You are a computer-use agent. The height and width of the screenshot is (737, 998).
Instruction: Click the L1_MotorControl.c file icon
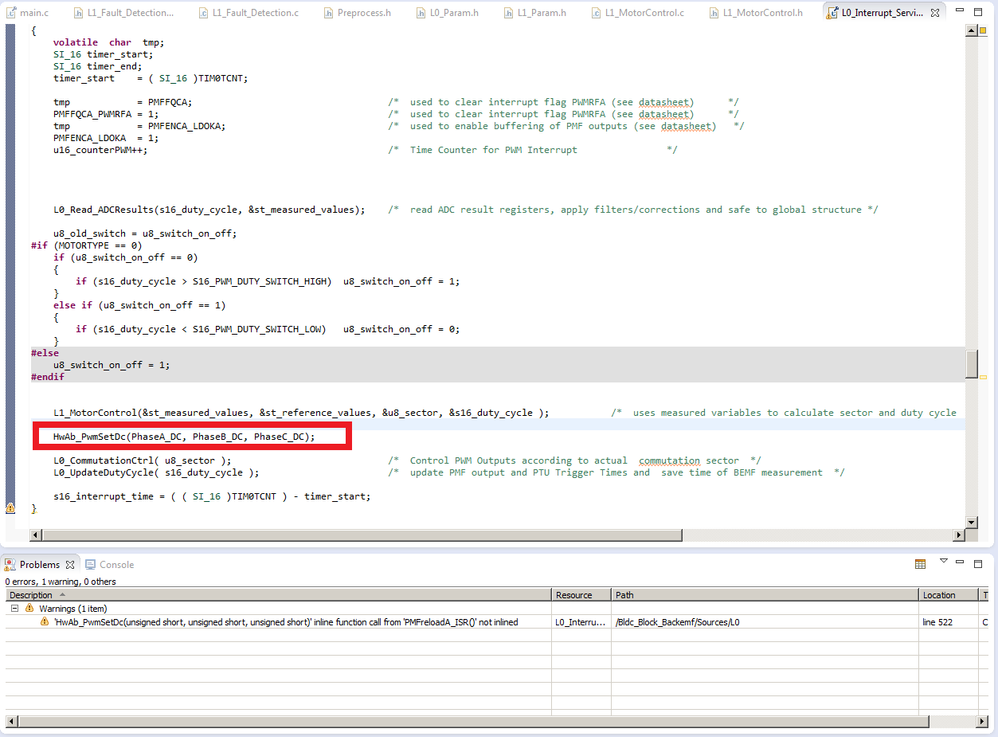[x=596, y=13]
